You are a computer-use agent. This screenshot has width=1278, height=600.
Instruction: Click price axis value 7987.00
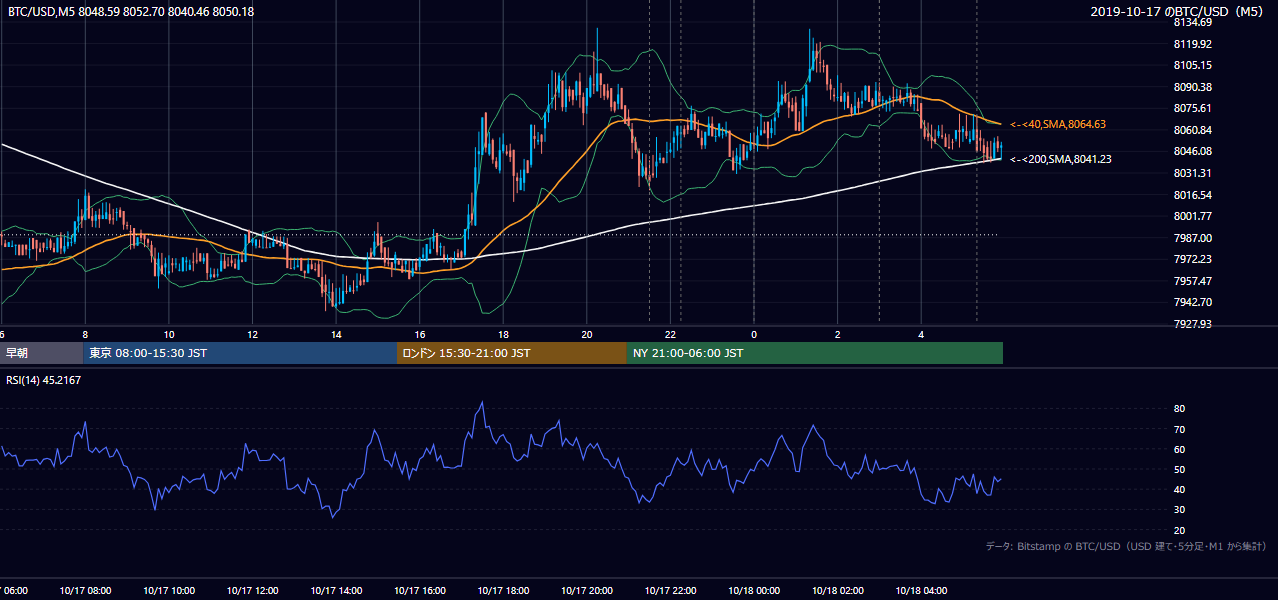coord(1192,238)
